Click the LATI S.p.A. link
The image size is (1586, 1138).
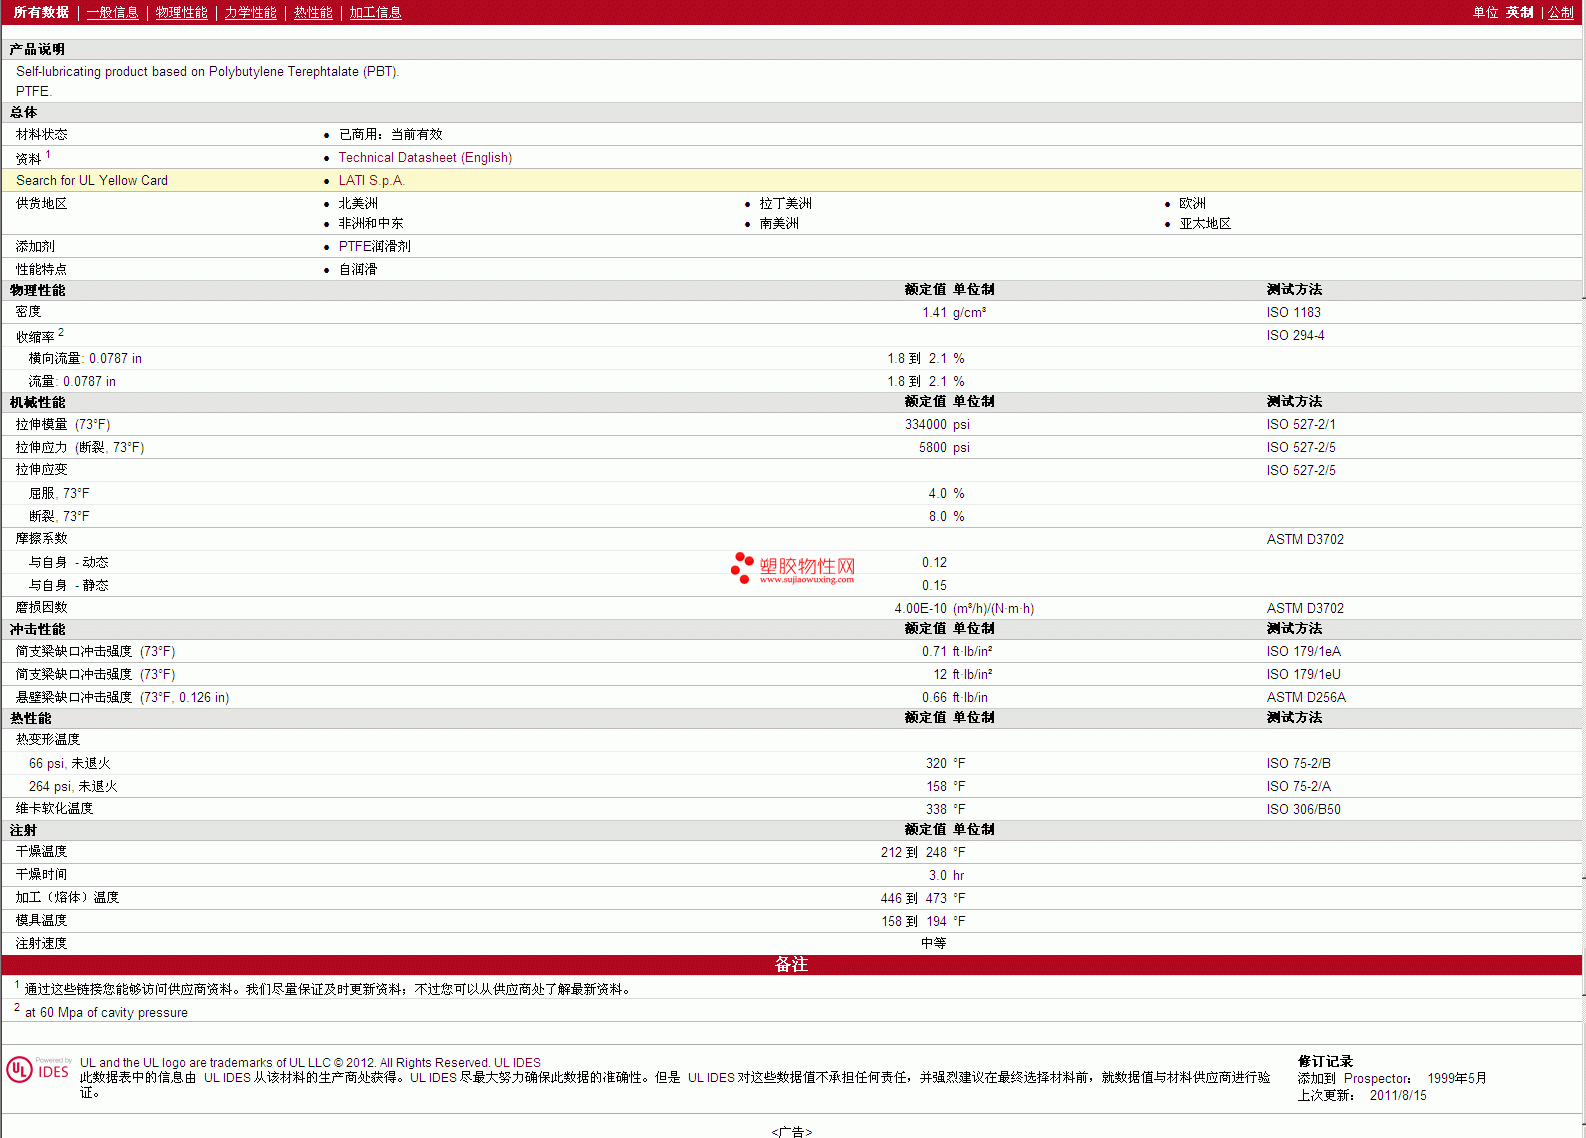pyautogui.click(x=371, y=181)
